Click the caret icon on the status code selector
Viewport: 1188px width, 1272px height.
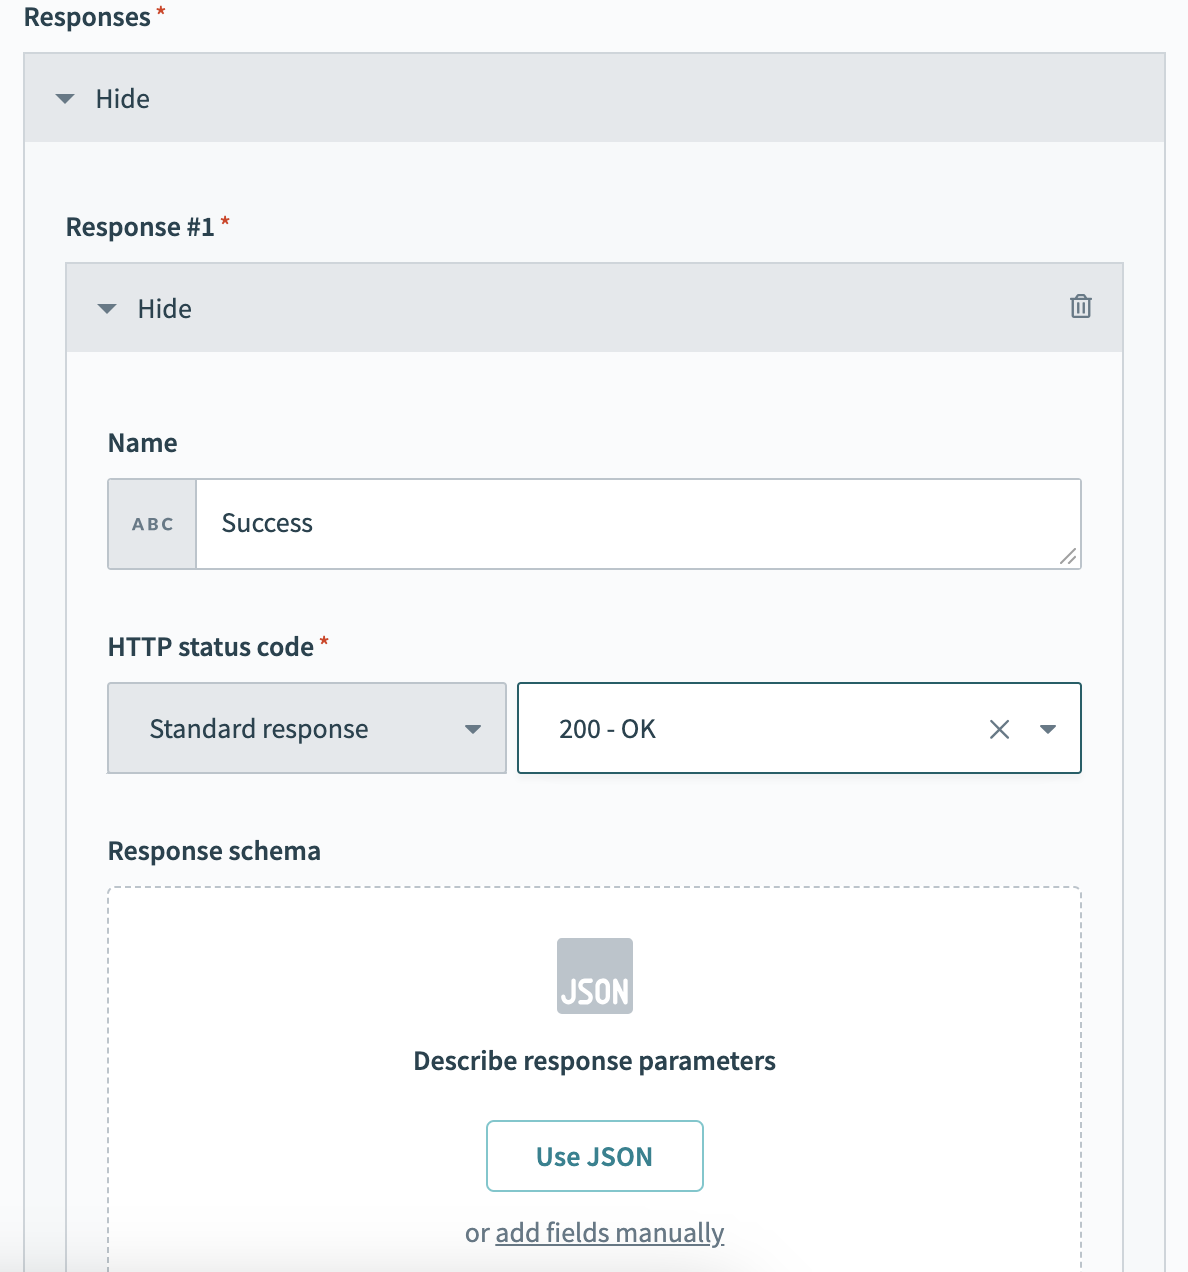click(1048, 729)
